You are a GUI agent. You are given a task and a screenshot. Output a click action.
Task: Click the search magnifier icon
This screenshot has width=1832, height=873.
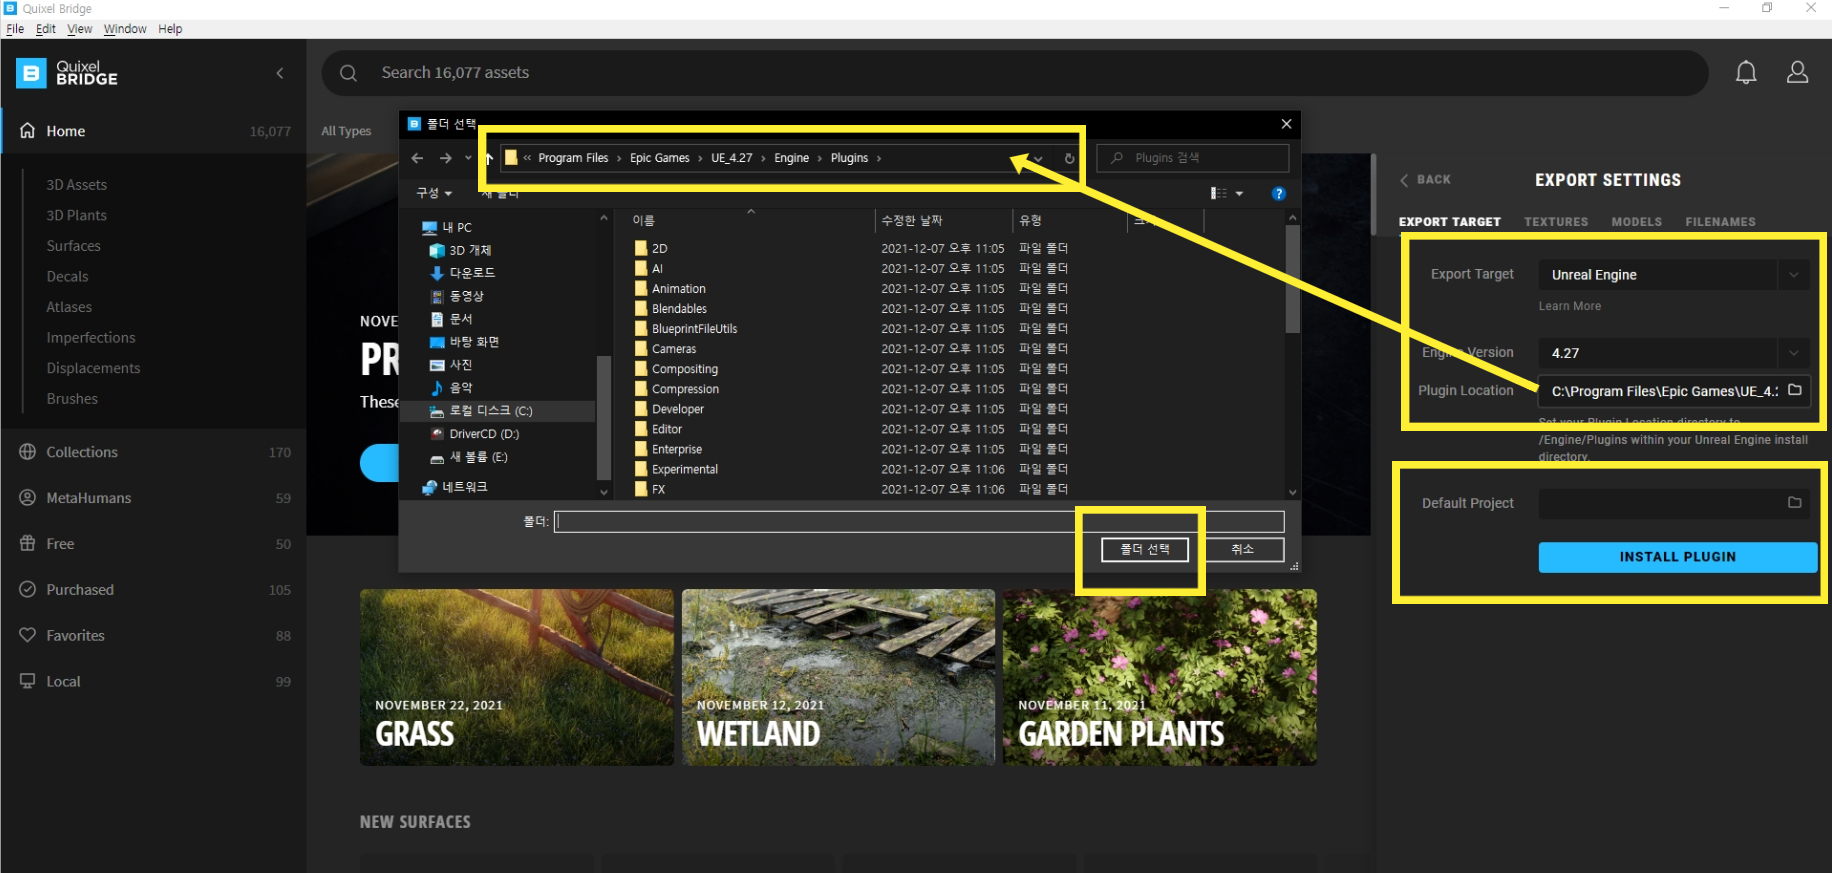pos(348,73)
